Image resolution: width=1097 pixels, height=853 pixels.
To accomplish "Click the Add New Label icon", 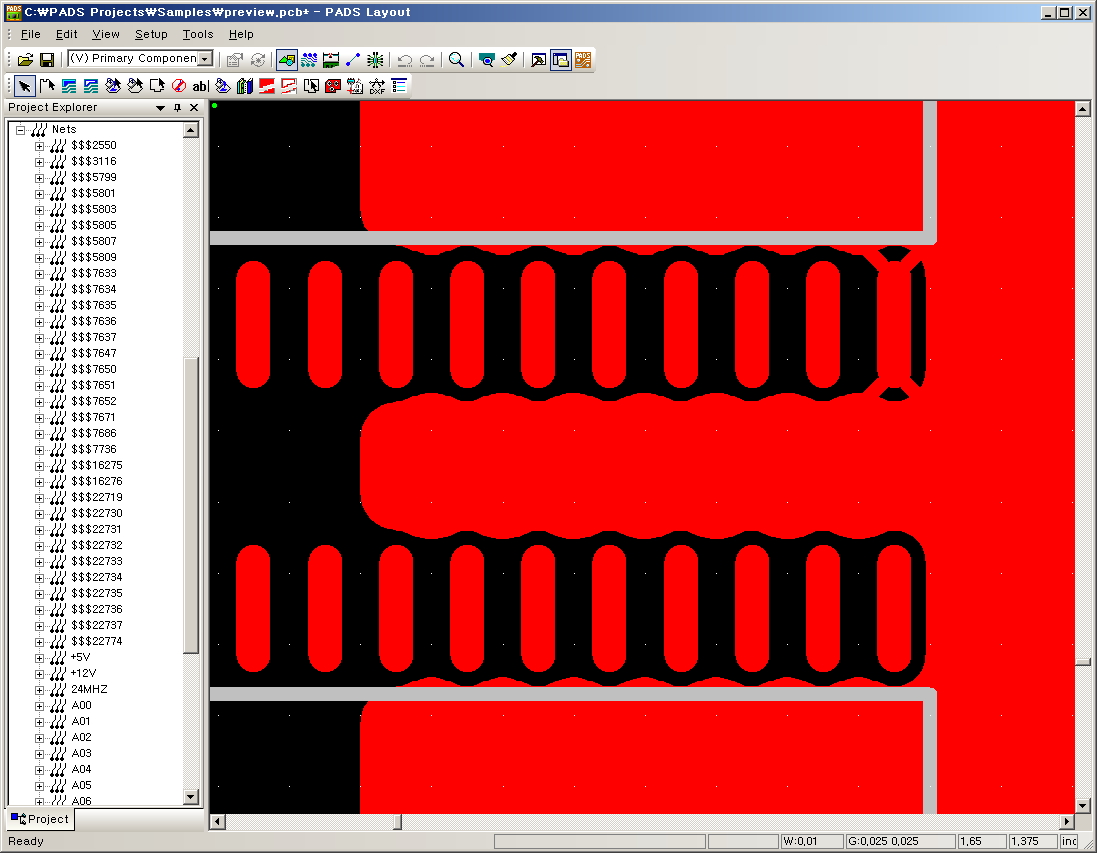I will click(355, 86).
